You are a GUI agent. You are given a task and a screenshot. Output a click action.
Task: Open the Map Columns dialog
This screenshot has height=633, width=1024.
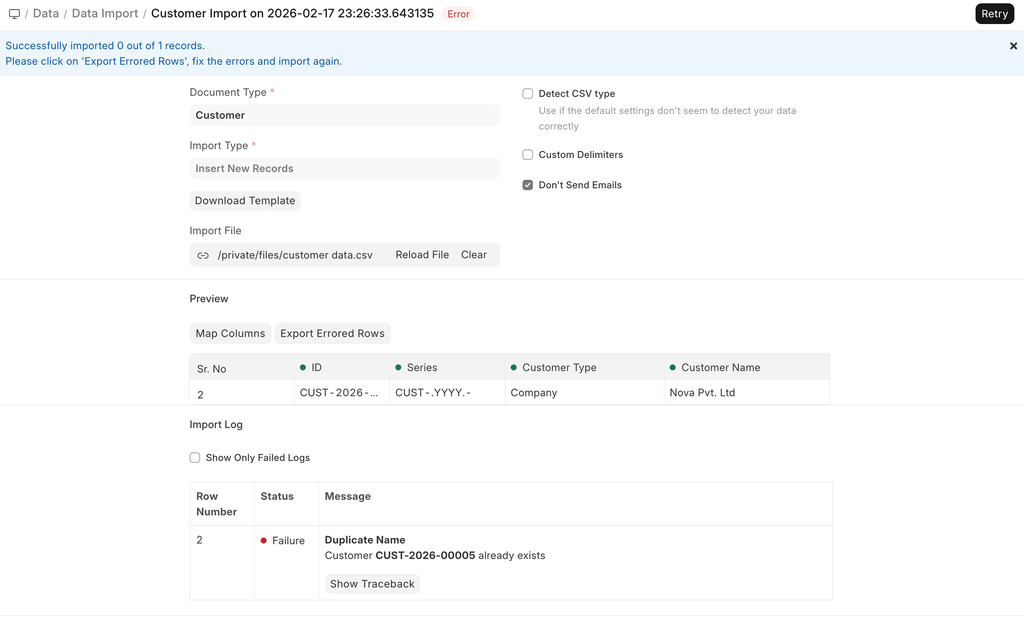click(x=230, y=334)
